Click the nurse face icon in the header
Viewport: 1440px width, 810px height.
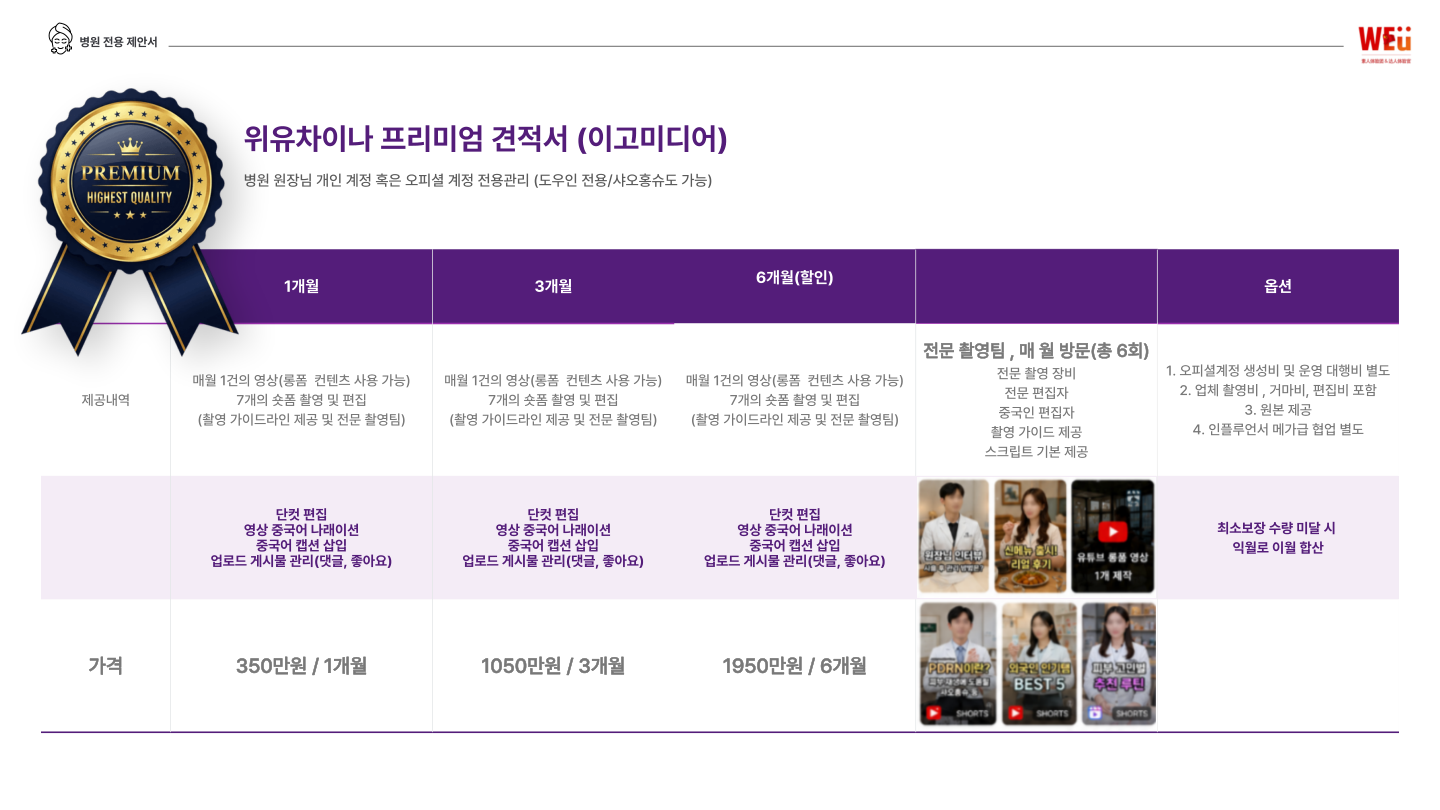(60, 39)
